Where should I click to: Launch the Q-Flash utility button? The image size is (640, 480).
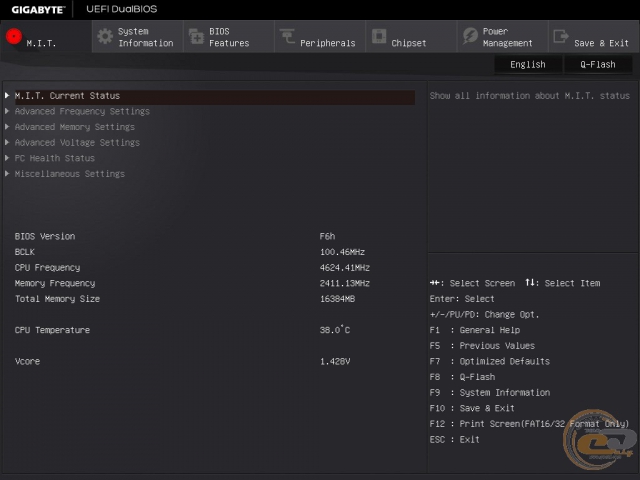pos(598,64)
